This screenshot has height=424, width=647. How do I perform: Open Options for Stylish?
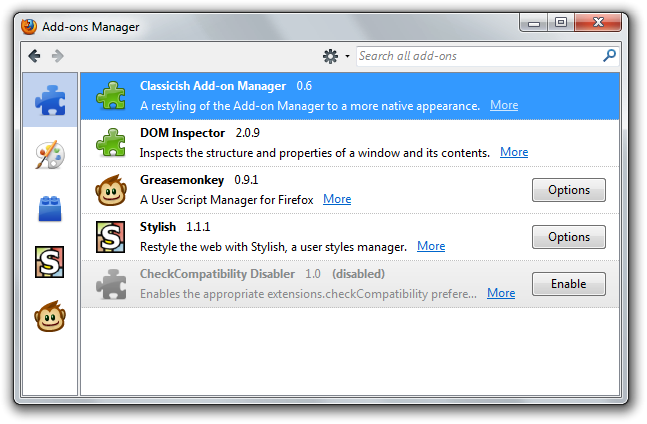click(x=569, y=237)
